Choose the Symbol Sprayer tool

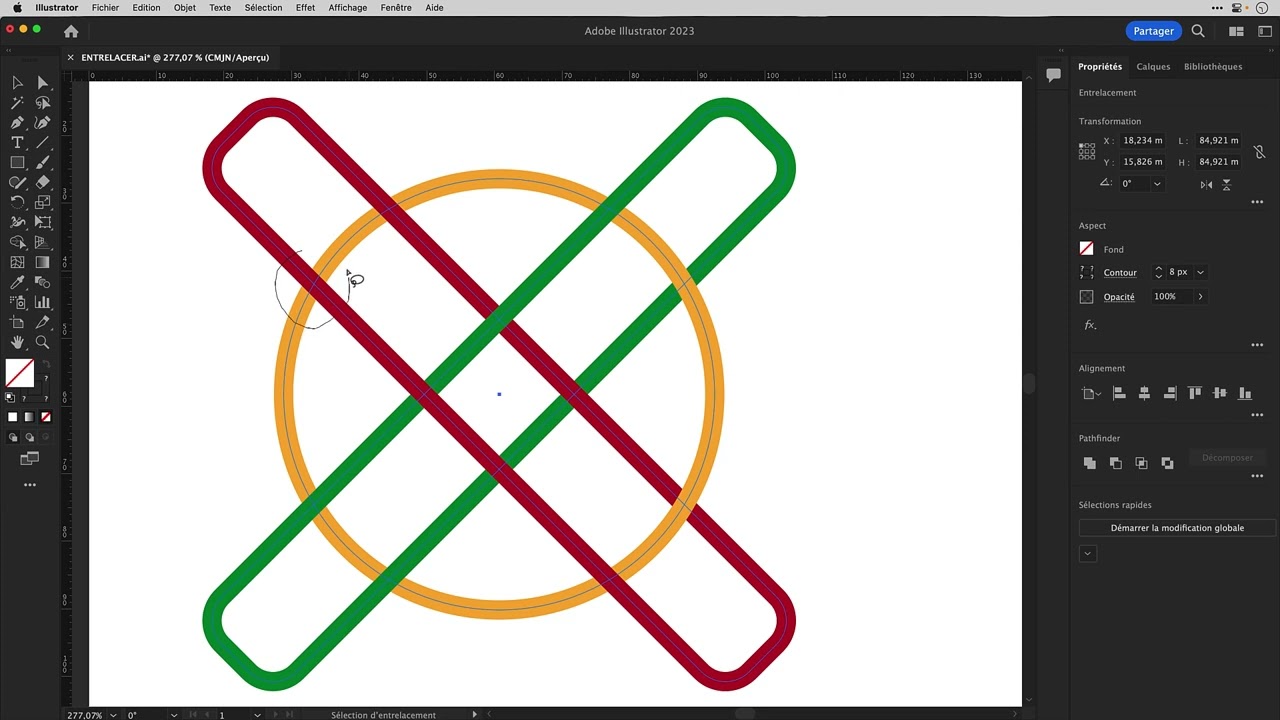17,303
